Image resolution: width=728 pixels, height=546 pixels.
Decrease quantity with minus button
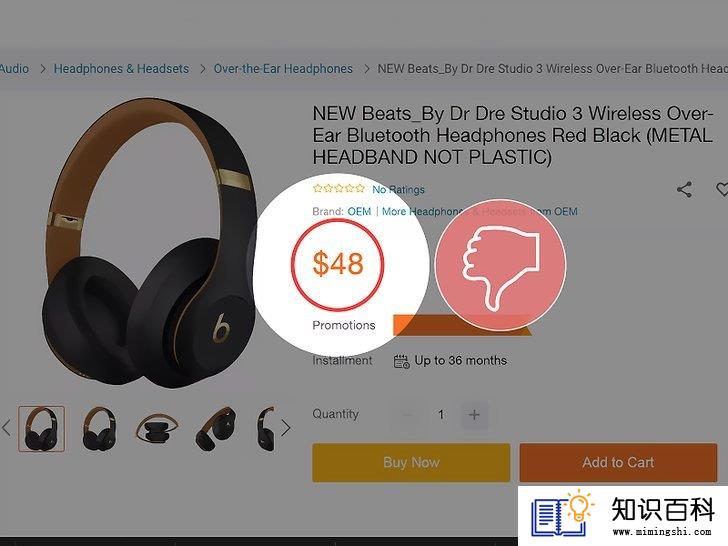(x=408, y=415)
